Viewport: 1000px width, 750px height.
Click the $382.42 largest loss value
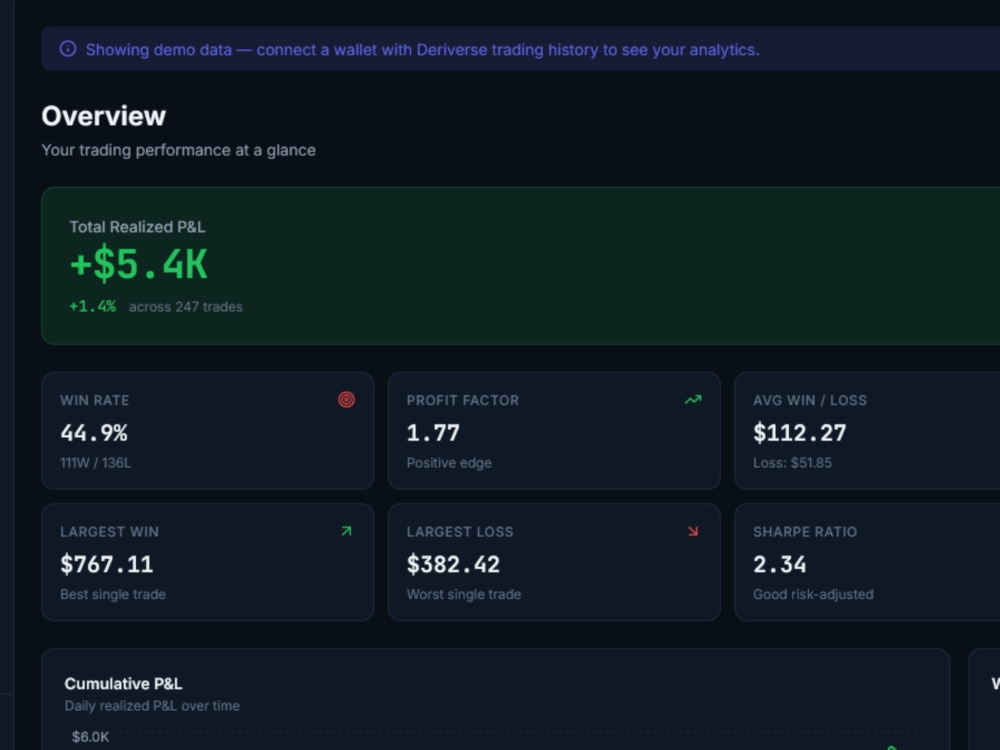coord(453,564)
